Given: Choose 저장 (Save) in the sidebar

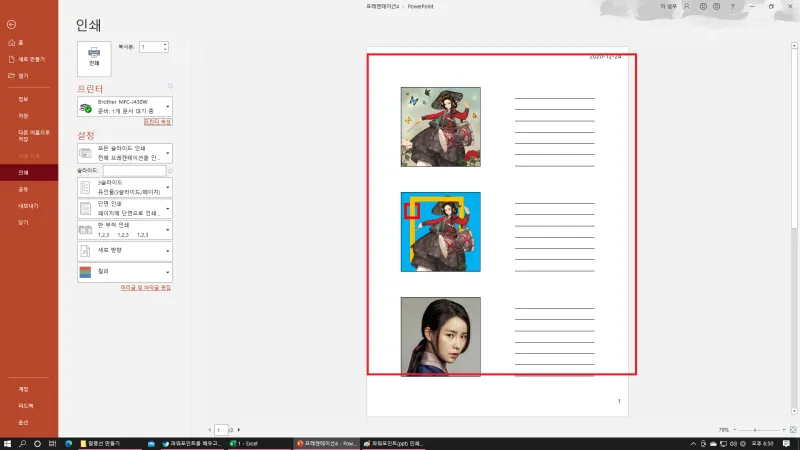Looking at the screenshot, I should pos(29,116).
